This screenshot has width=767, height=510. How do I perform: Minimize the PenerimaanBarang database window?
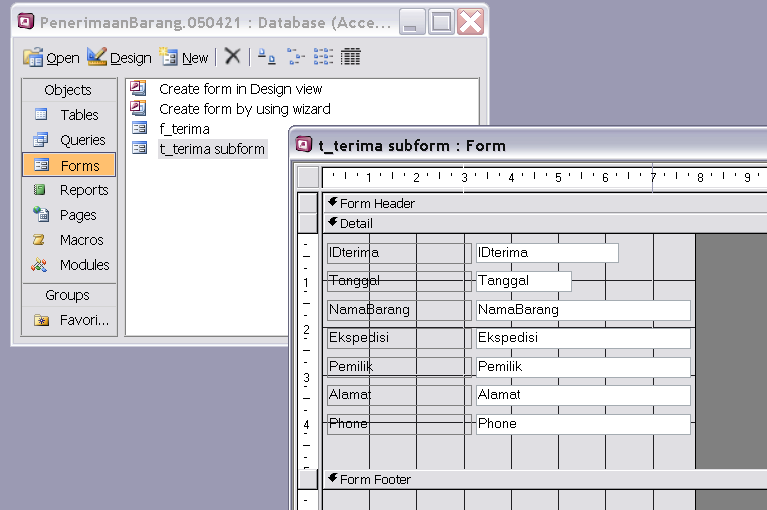click(x=412, y=22)
